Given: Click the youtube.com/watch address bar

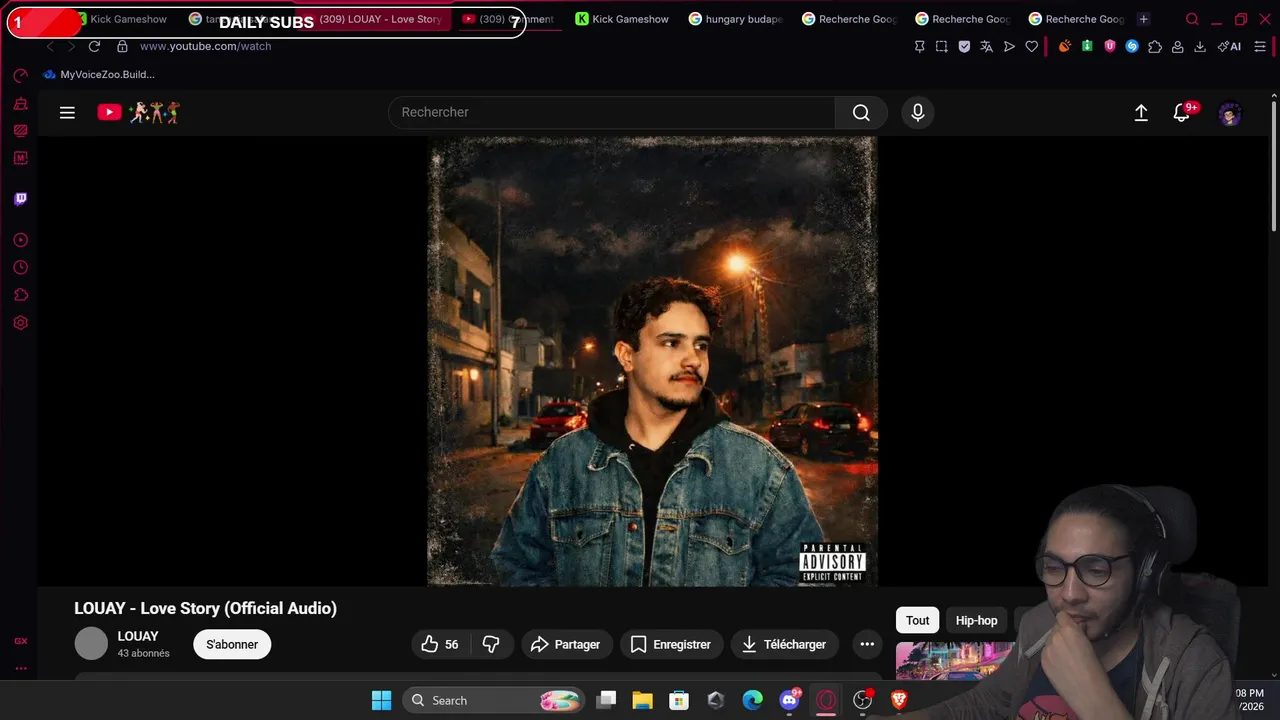Looking at the screenshot, I should click(205, 46).
